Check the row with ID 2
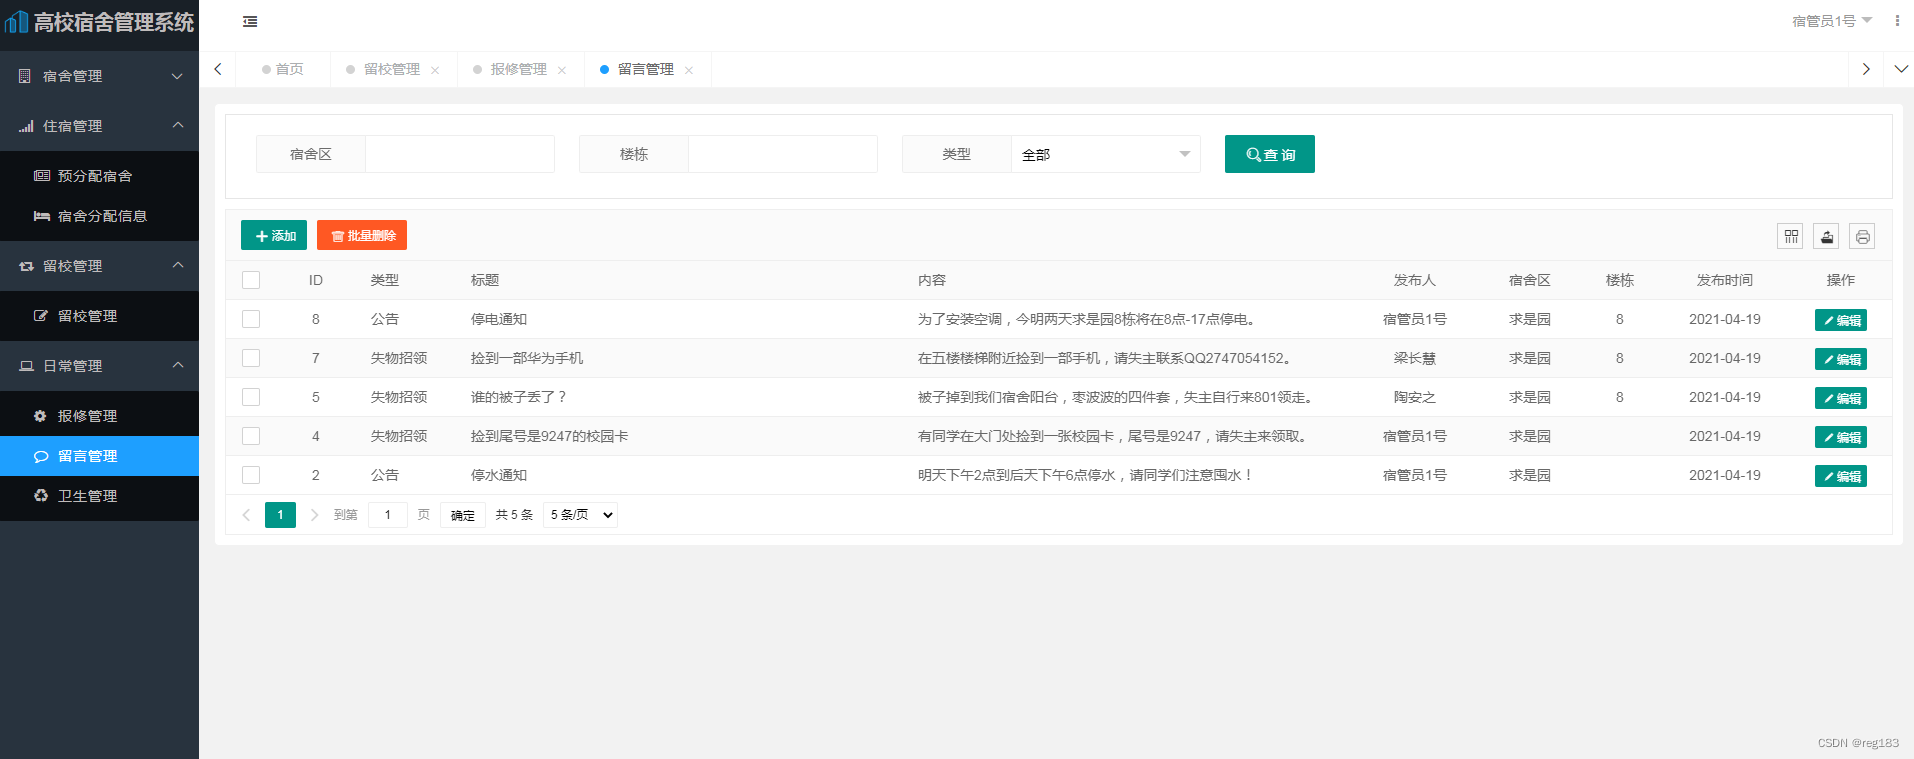The image size is (1914, 759). (x=251, y=475)
